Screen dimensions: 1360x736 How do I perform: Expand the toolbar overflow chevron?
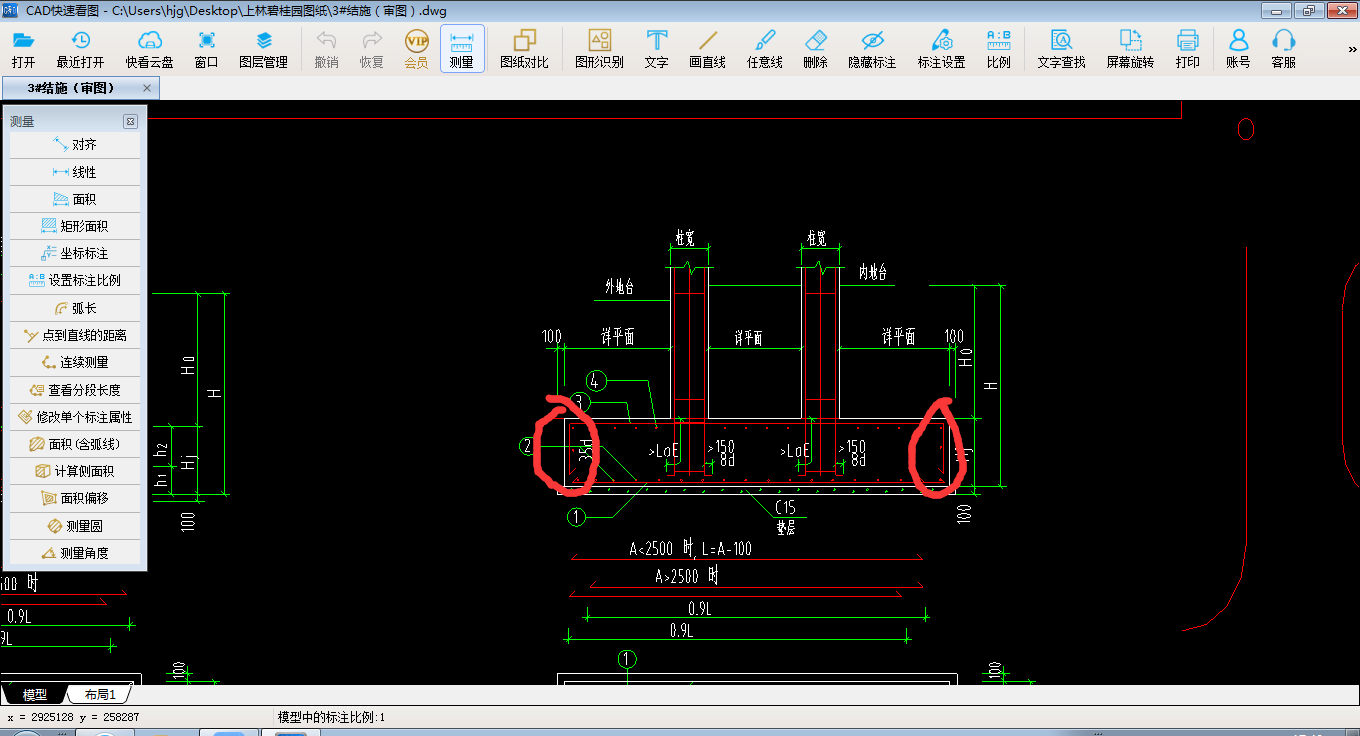1351,49
